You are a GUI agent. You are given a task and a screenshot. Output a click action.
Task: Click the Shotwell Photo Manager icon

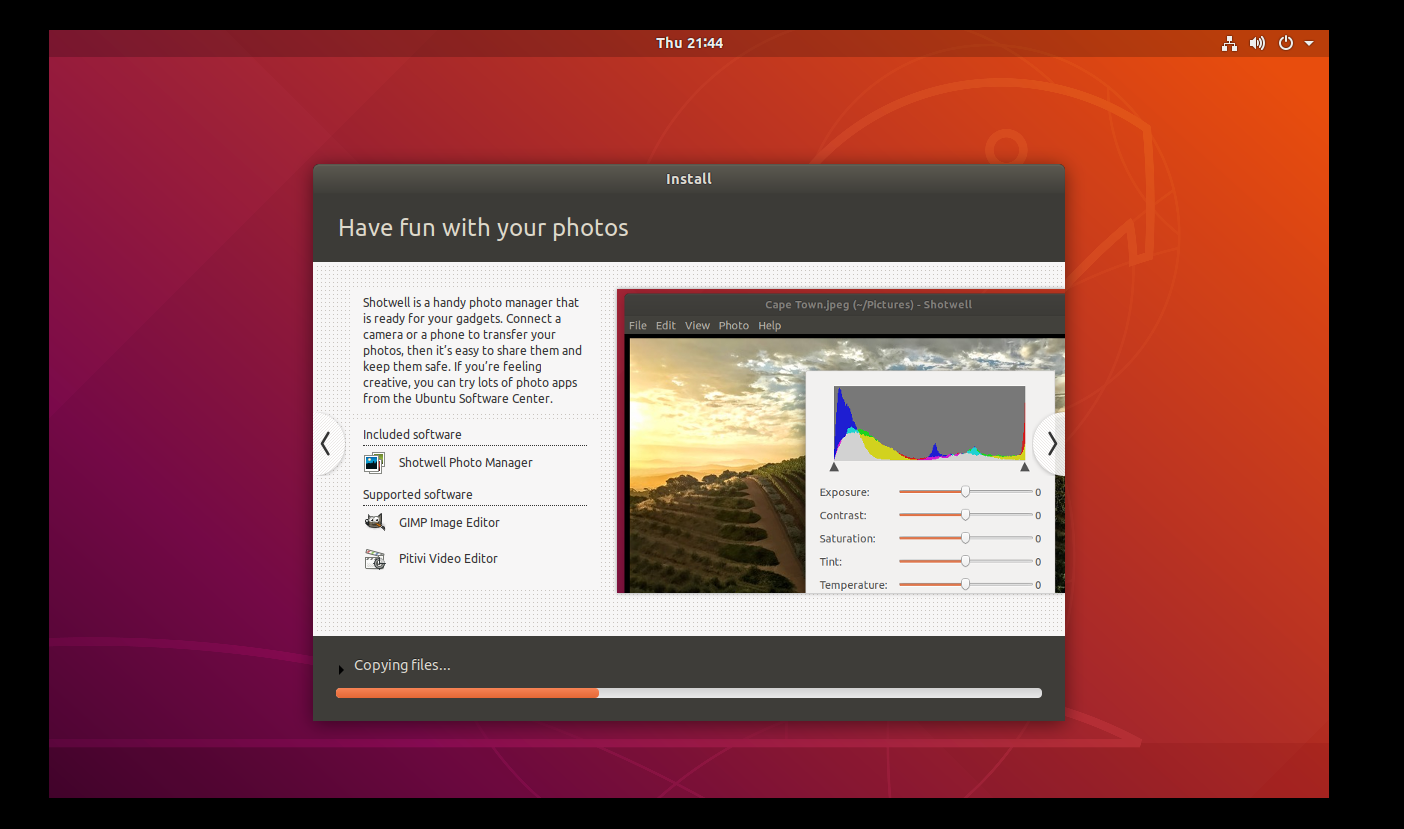(x=375, y=463)
